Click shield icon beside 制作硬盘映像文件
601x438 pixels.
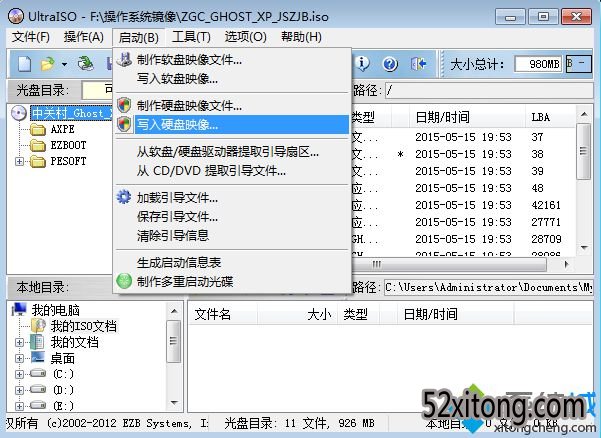(x=124, y=105)
